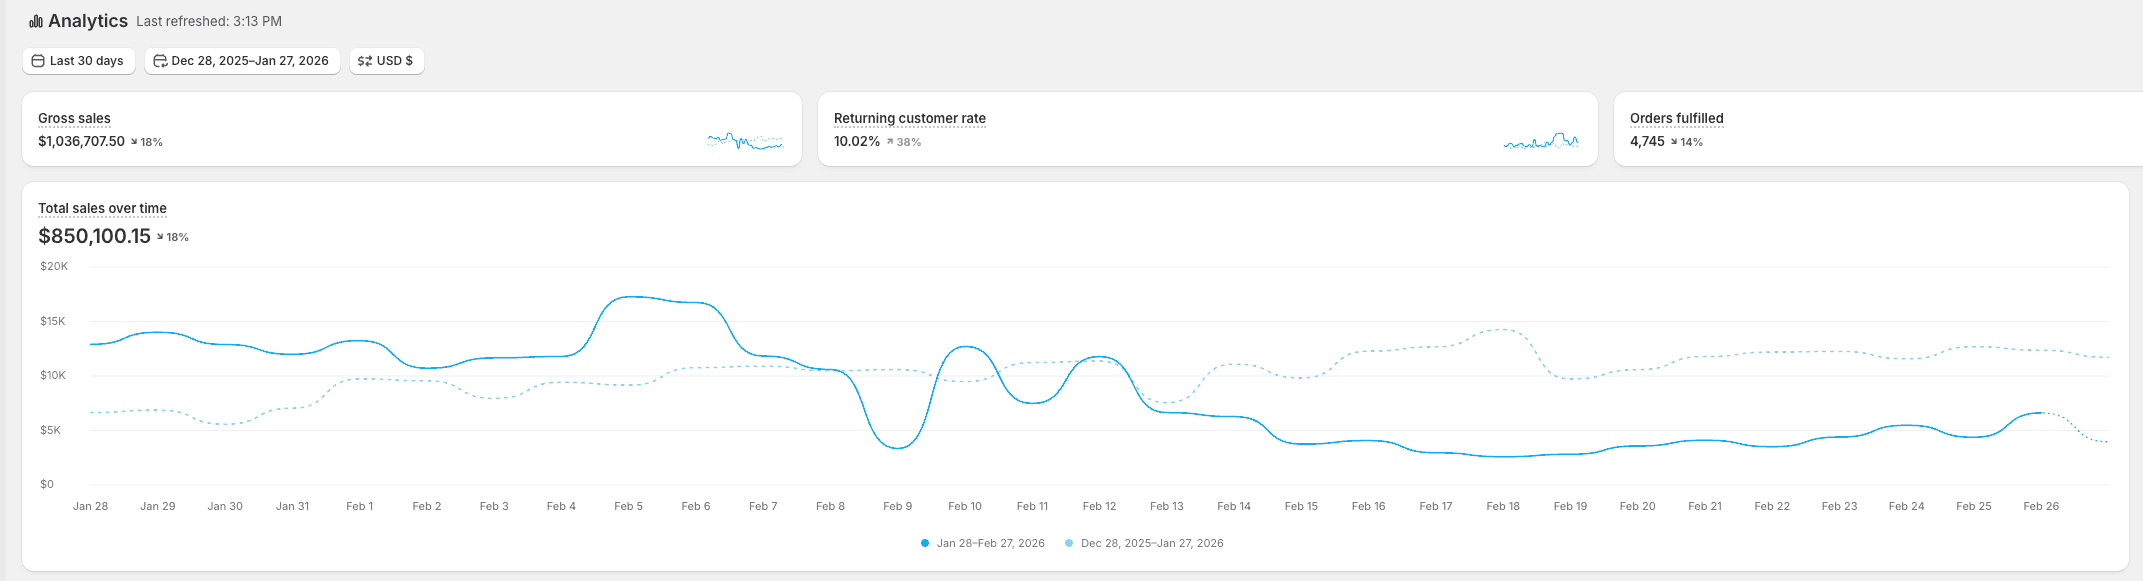Click the trend arrow beside $850,100.15 total
Viewport: 2143px width, 581px height.
(160, 237)
